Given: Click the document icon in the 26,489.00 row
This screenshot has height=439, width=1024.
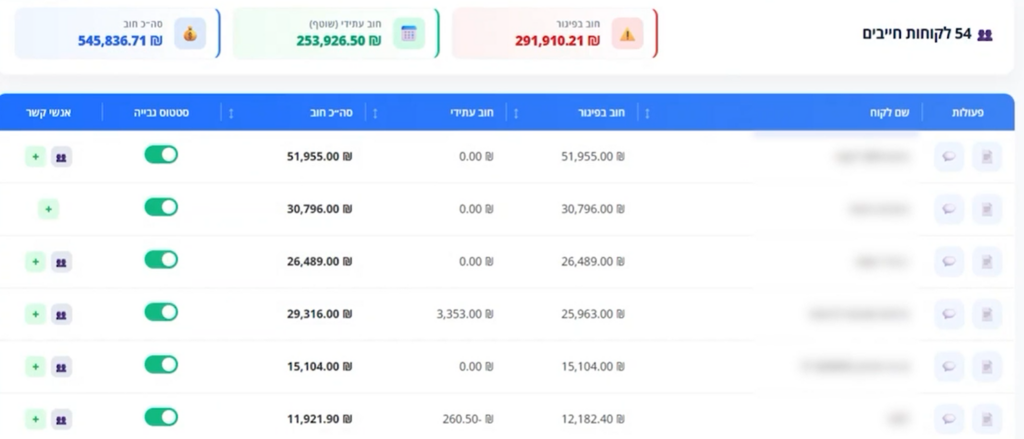Looking at the screenshot, I should pyautogui.click(x=986, y=262).
